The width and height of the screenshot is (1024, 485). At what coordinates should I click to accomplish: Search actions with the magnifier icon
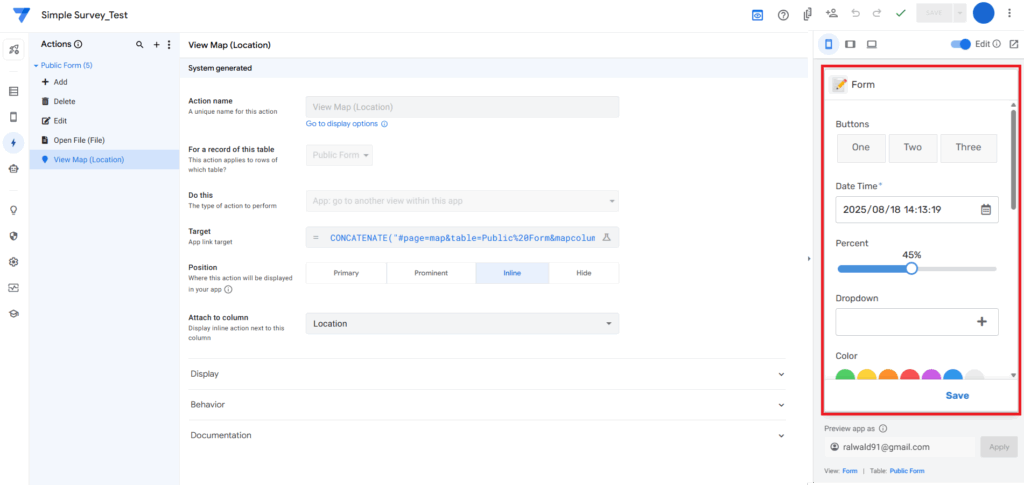(139, 45)
